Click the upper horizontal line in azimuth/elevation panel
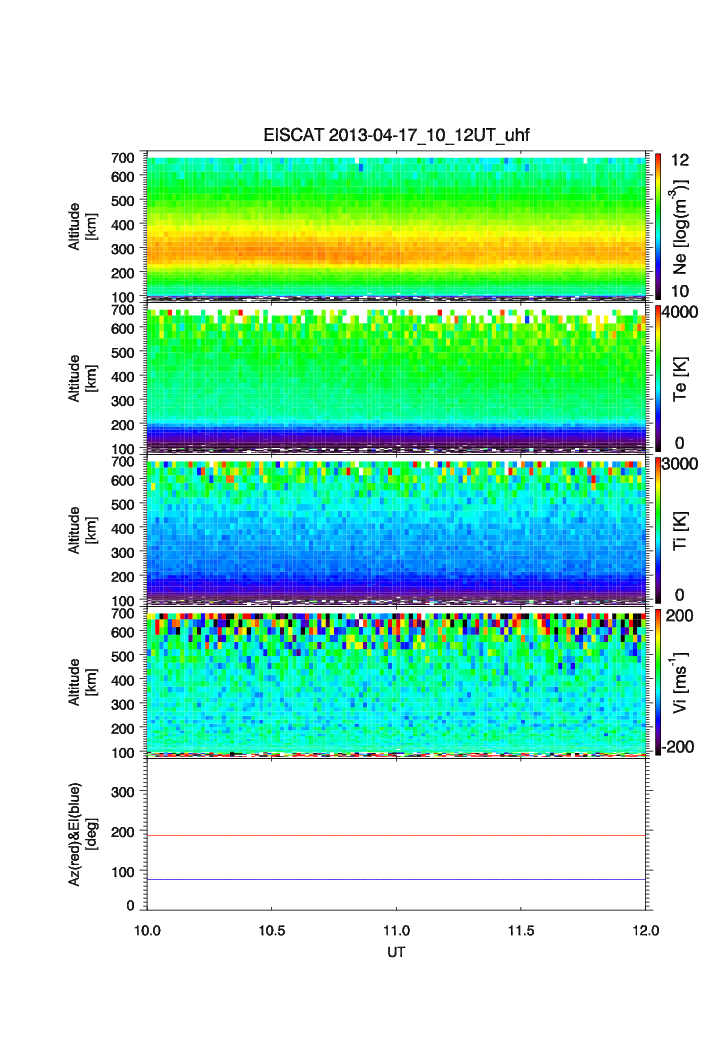This screenshot has height=1062, width=708. (397, 835)
